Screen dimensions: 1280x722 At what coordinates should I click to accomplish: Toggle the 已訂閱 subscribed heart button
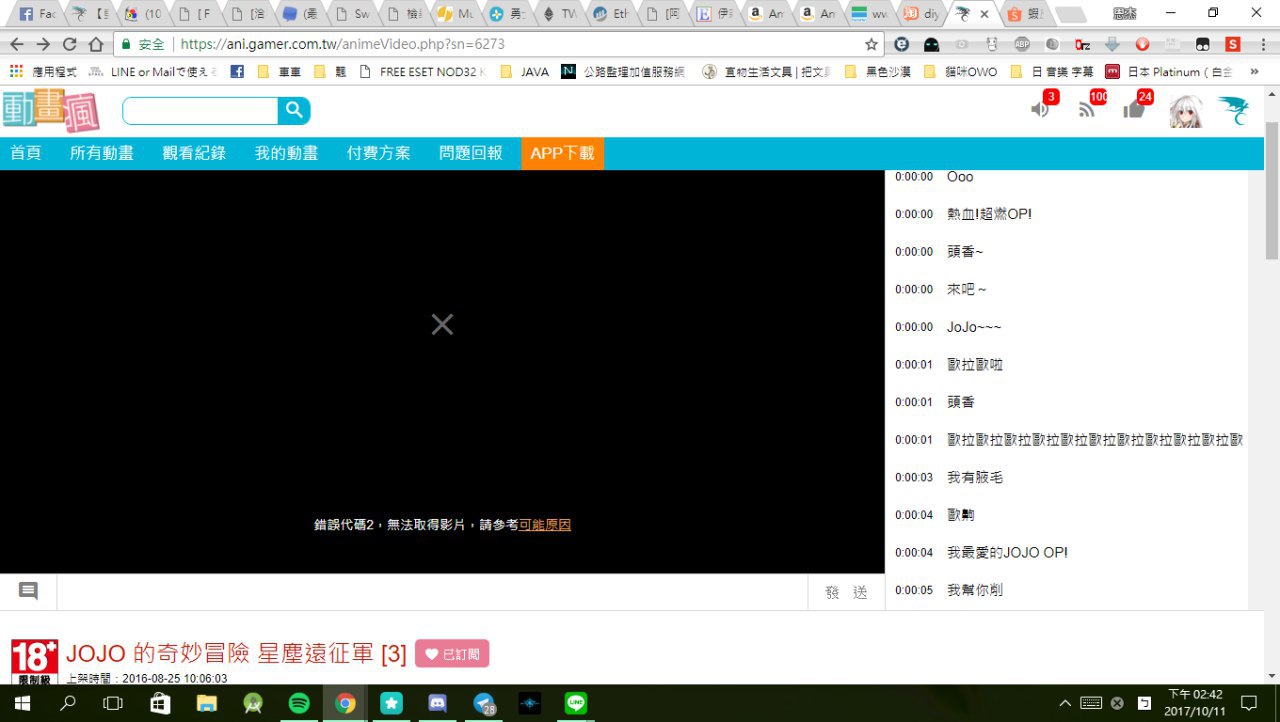(452, 654)
